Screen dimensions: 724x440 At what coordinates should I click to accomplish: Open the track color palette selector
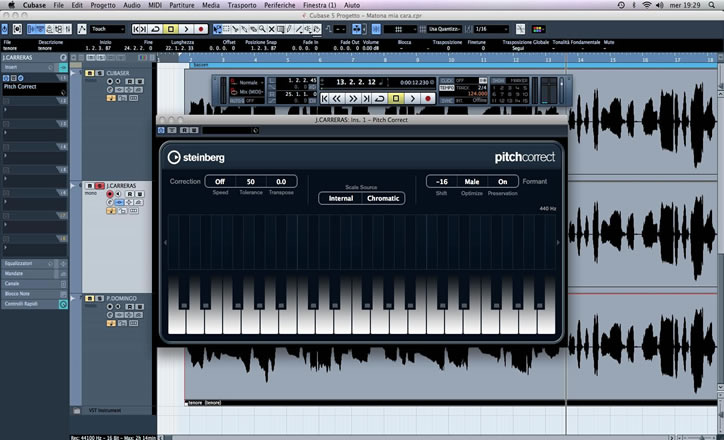tap(537, 29)
